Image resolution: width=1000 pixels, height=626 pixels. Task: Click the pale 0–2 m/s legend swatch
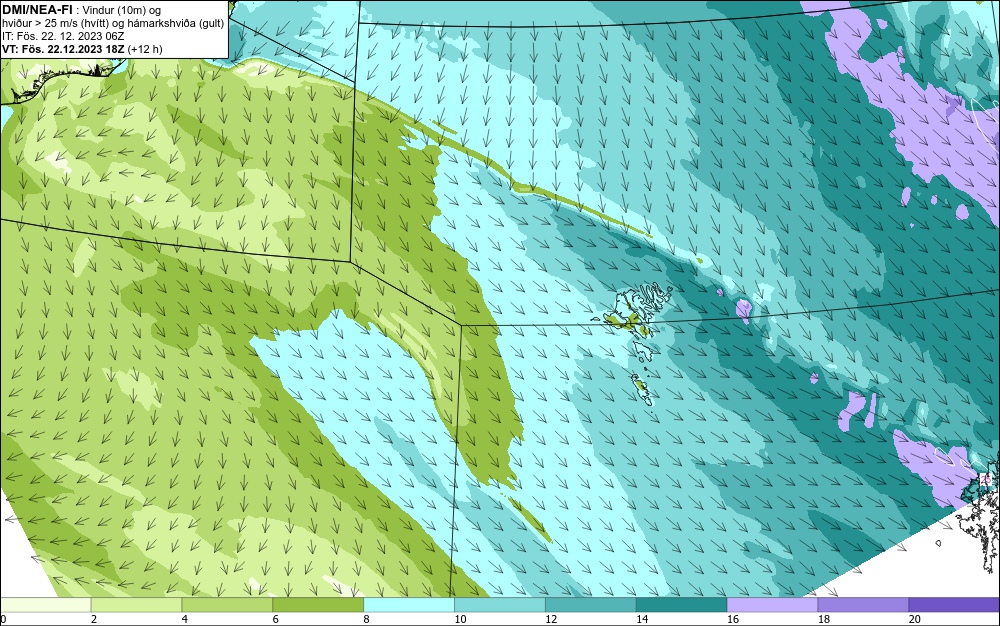[x=46, y=604]
